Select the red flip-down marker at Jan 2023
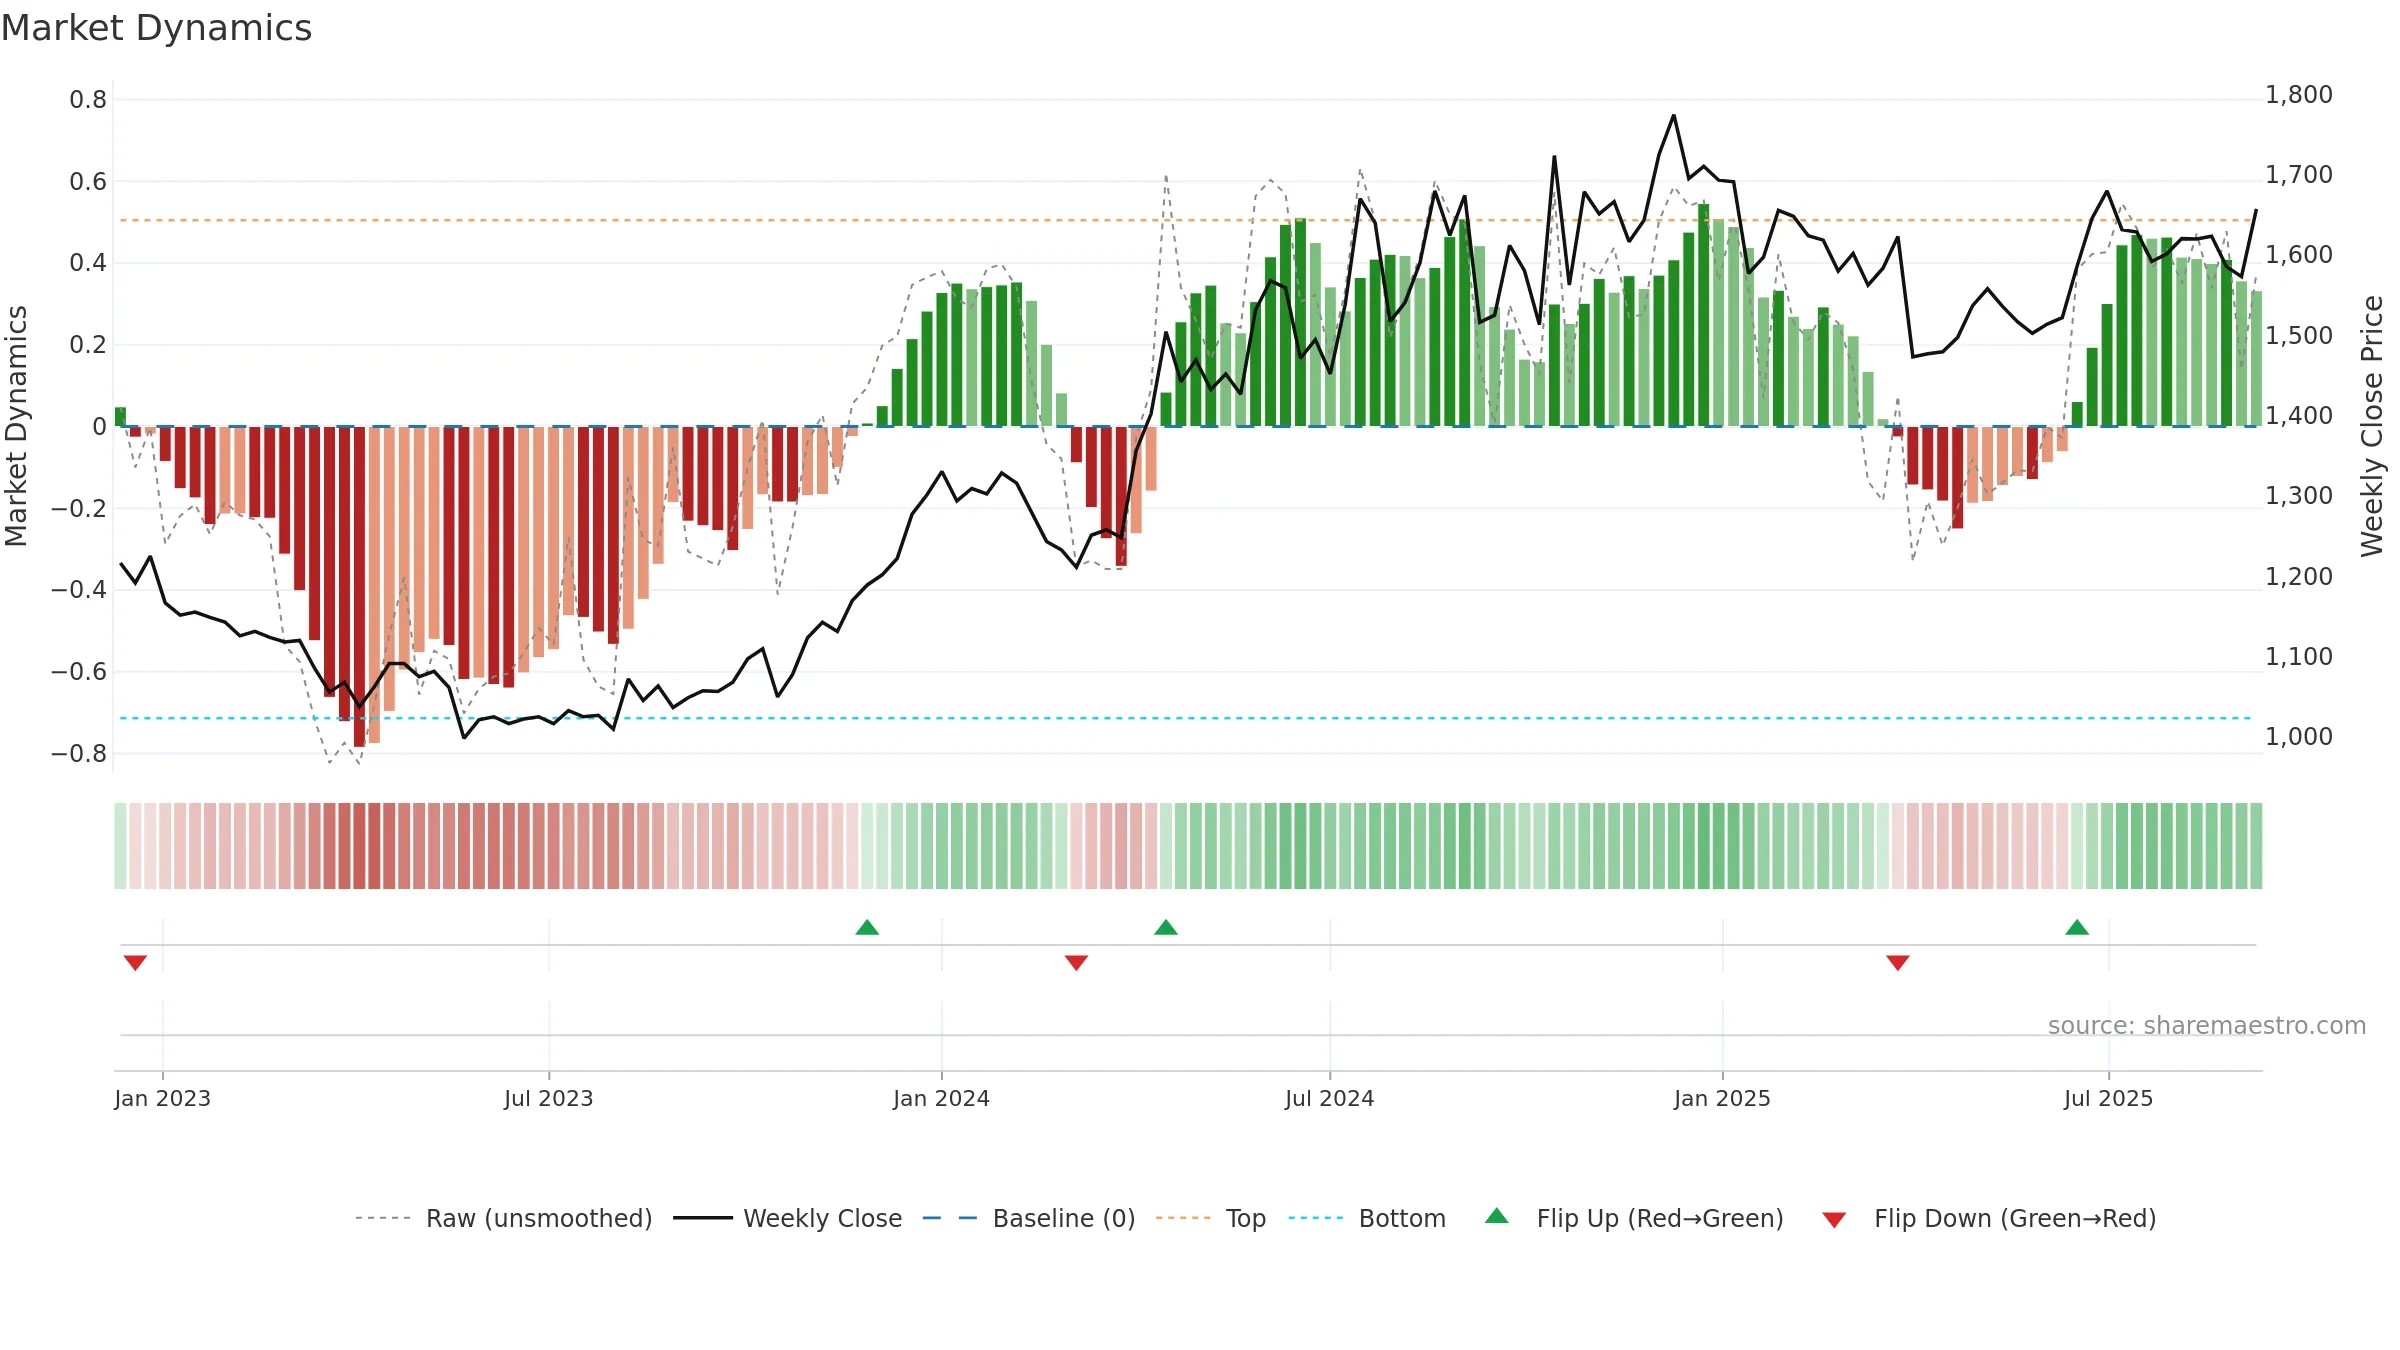Viewport: 2400px width, 1350px height. (135, 962)
